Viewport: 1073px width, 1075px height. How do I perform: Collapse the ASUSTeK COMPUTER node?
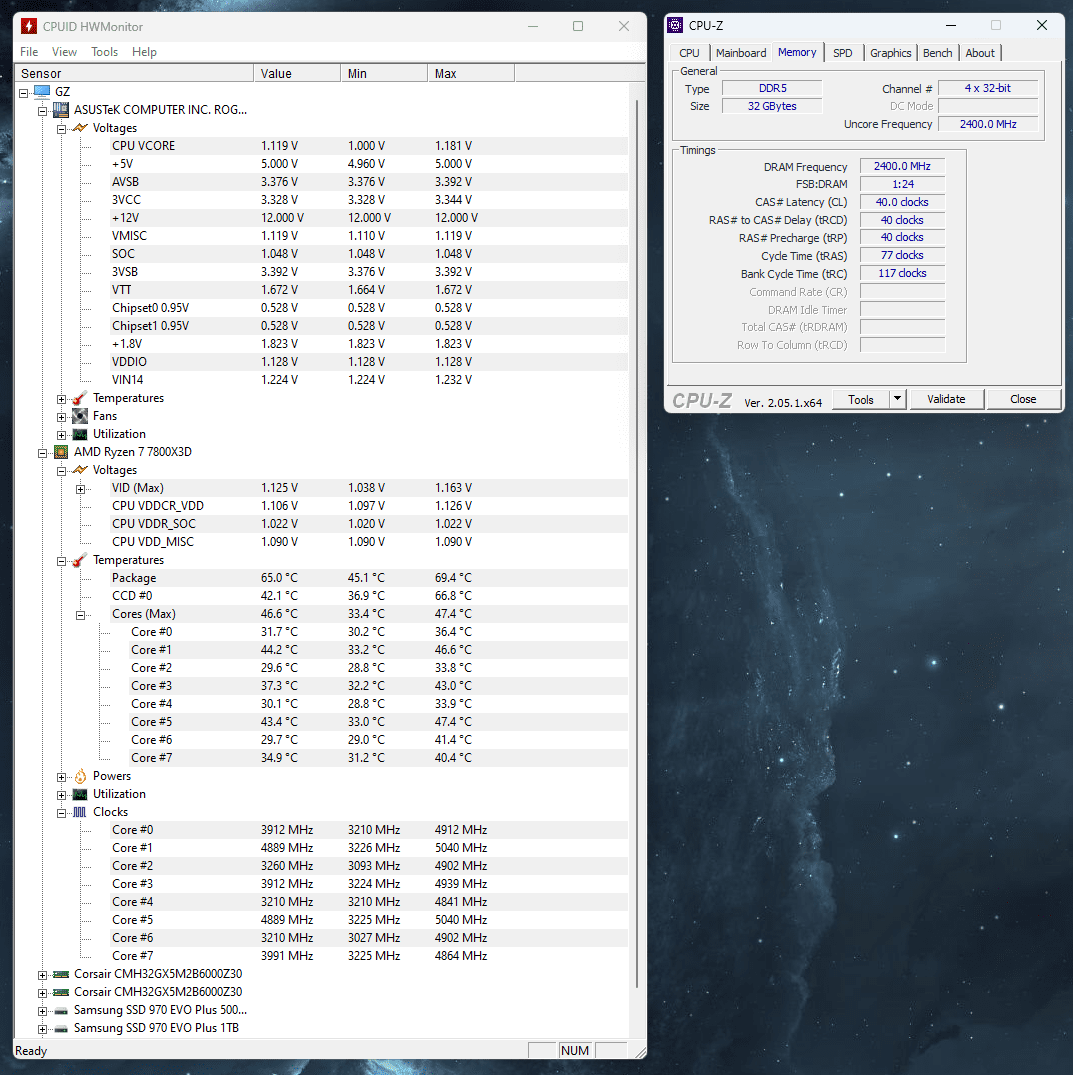[43, 110]
